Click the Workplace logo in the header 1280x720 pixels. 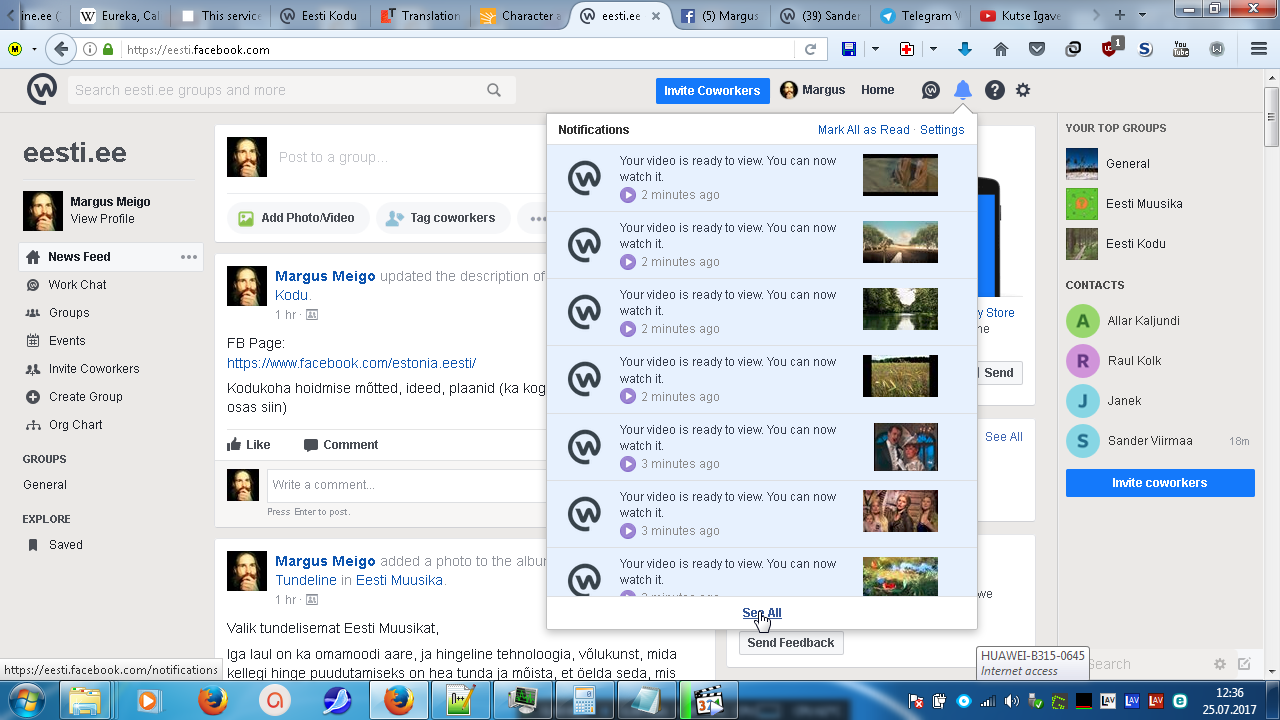click(x=42, y=90)
